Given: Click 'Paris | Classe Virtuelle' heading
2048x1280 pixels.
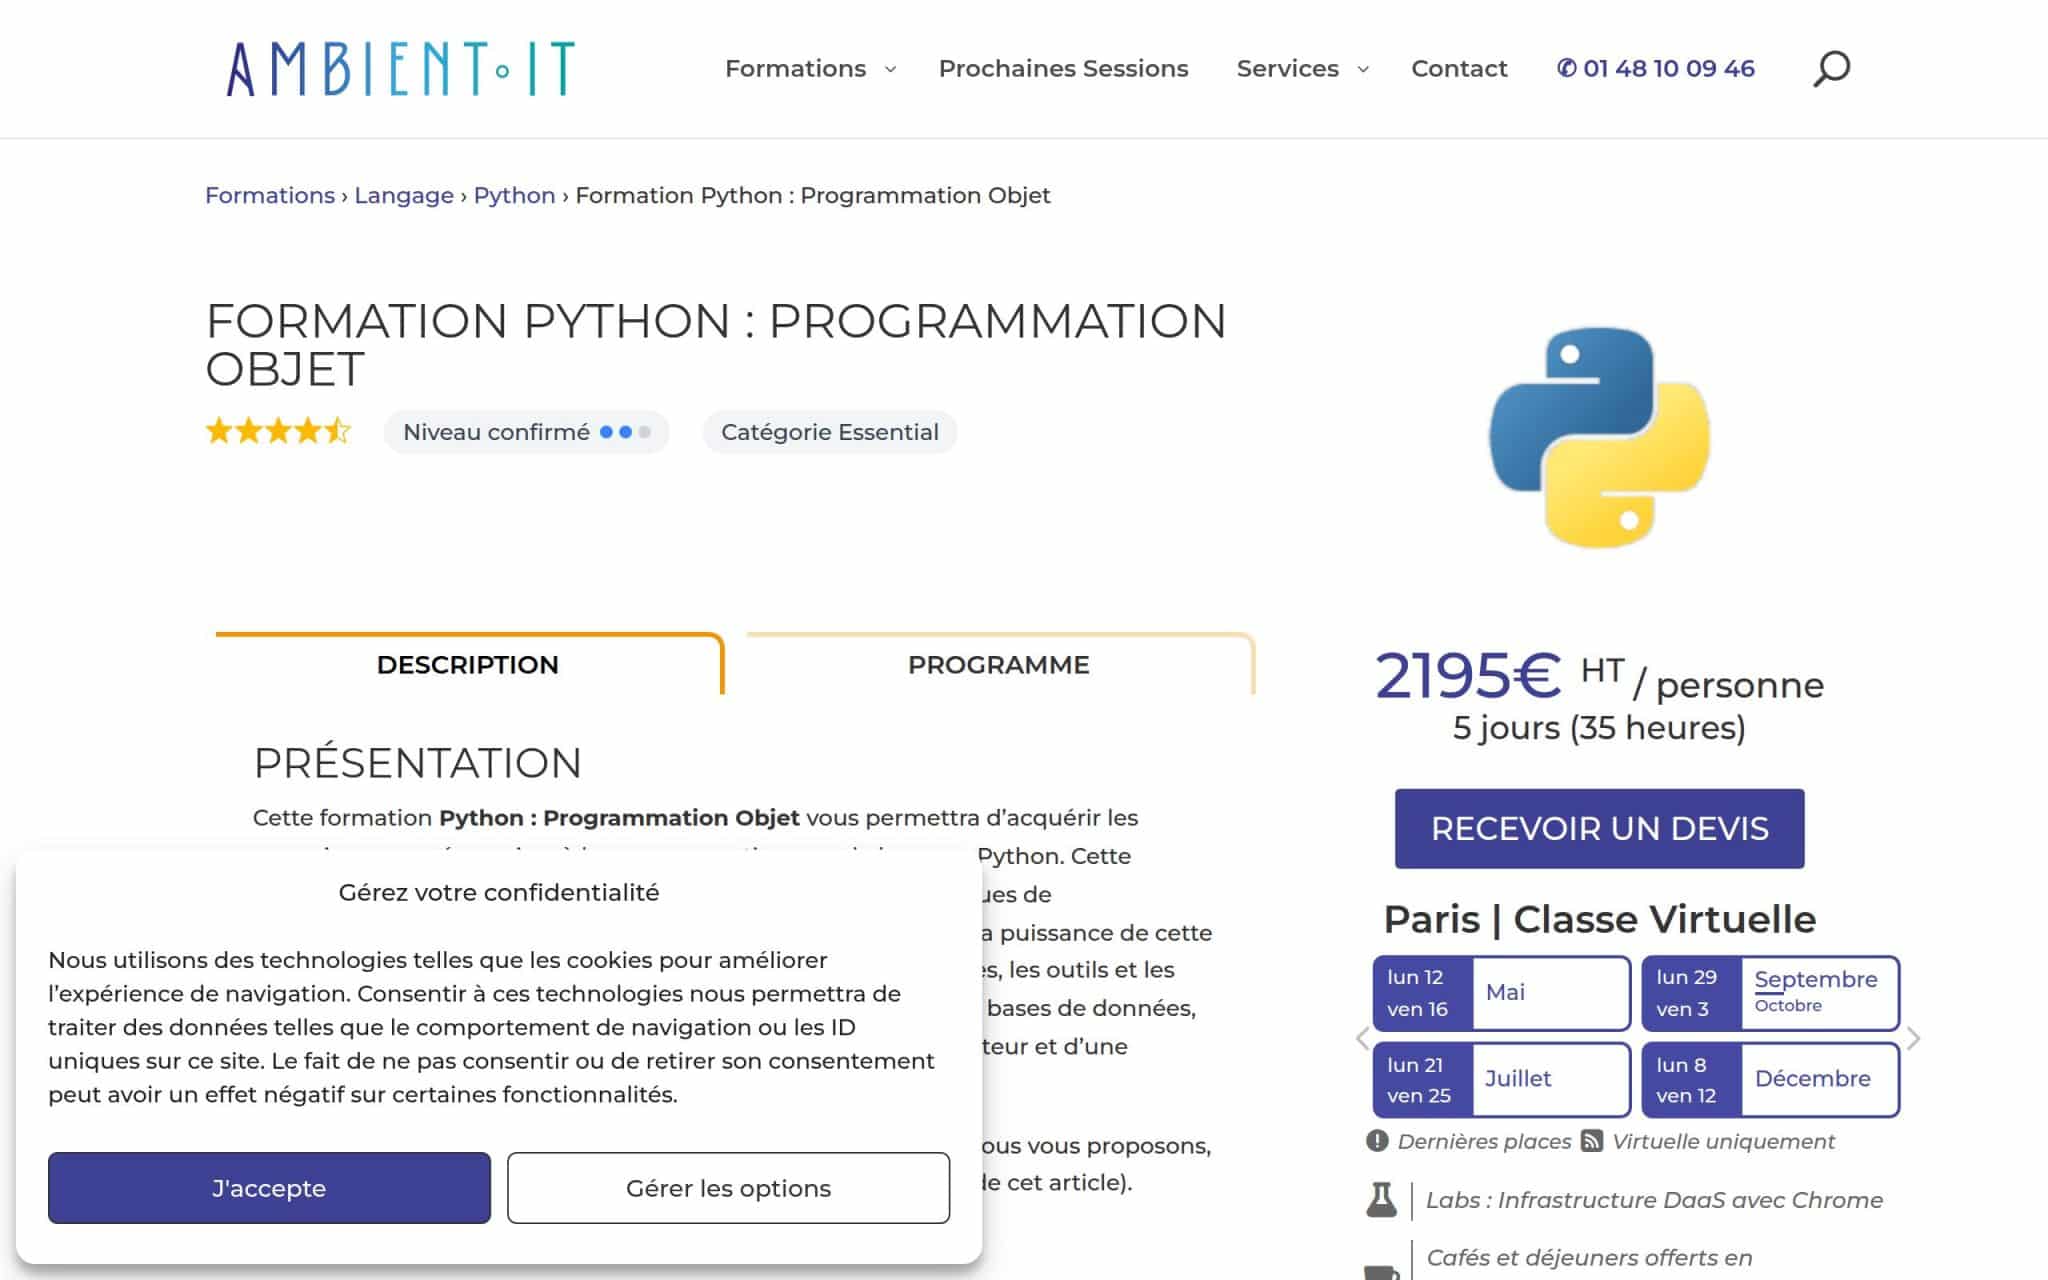Looking at the screenshot, I should click(1599, 919).
